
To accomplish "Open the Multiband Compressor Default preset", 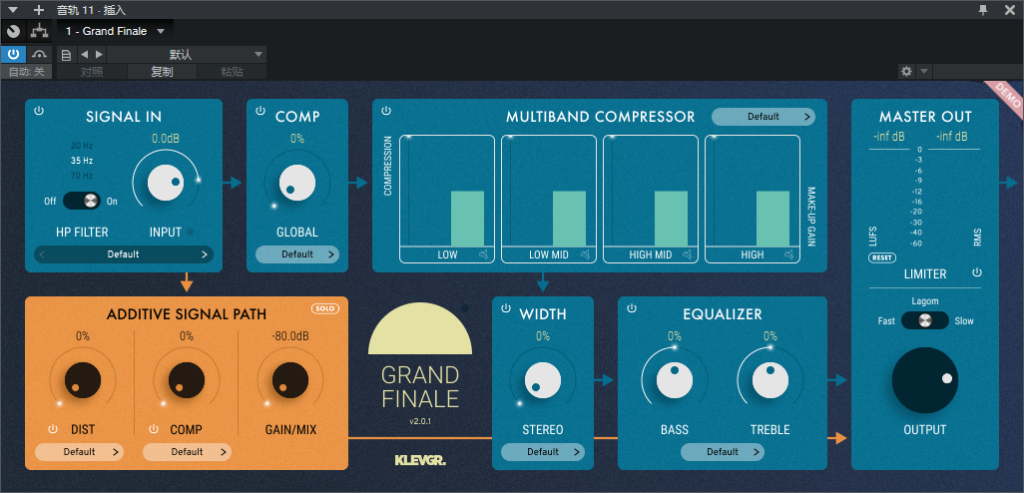I will click(763, 117).
